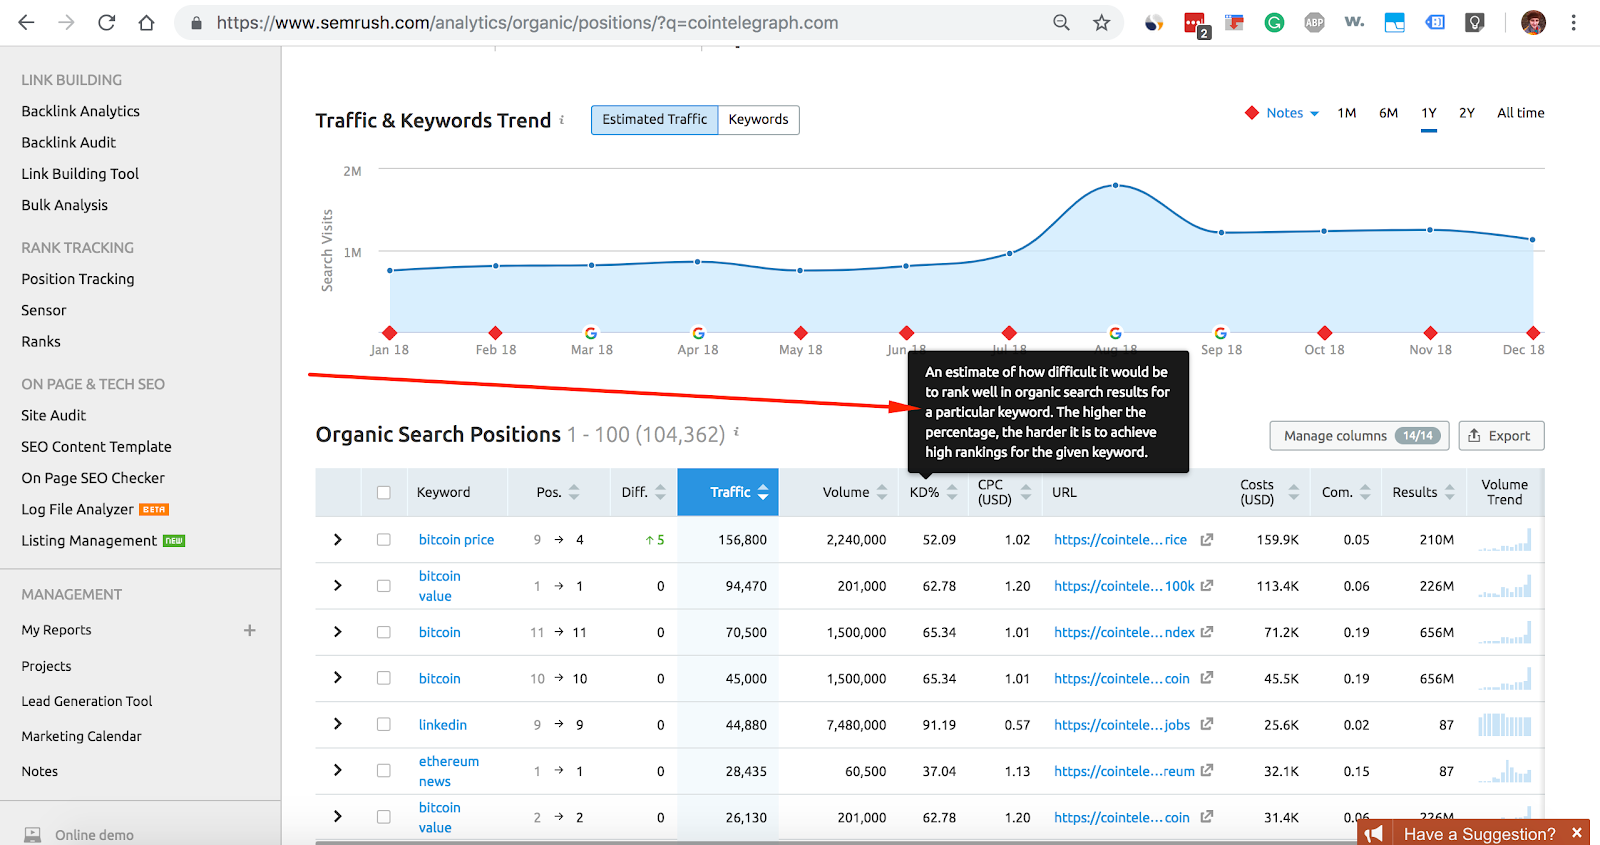Click the browser address bar URL

[527, 22]
